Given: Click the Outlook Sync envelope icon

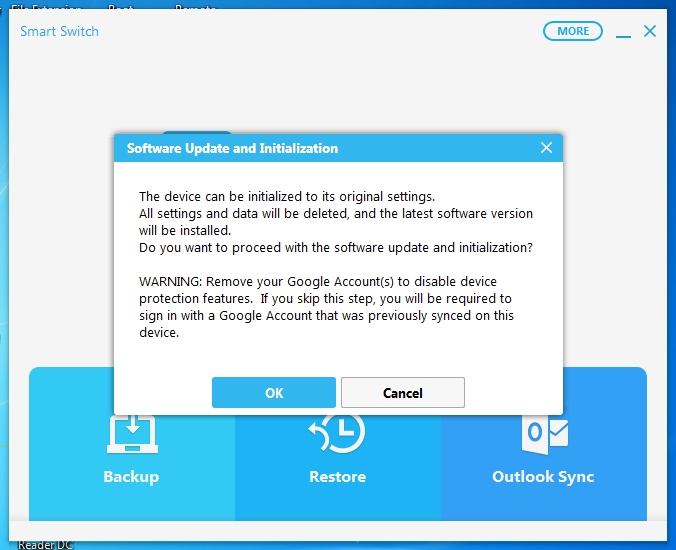Looking at the screenshot, I should click(545, 434).
